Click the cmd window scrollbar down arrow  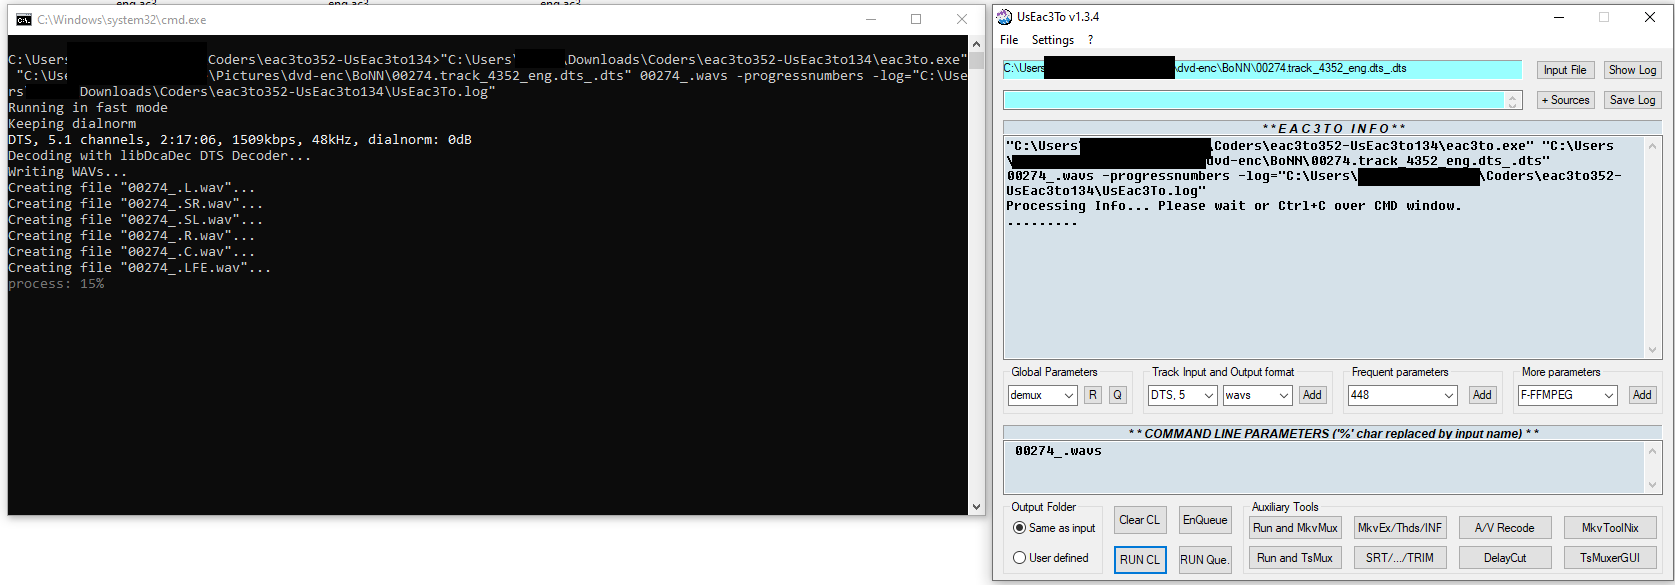[977, 507]
